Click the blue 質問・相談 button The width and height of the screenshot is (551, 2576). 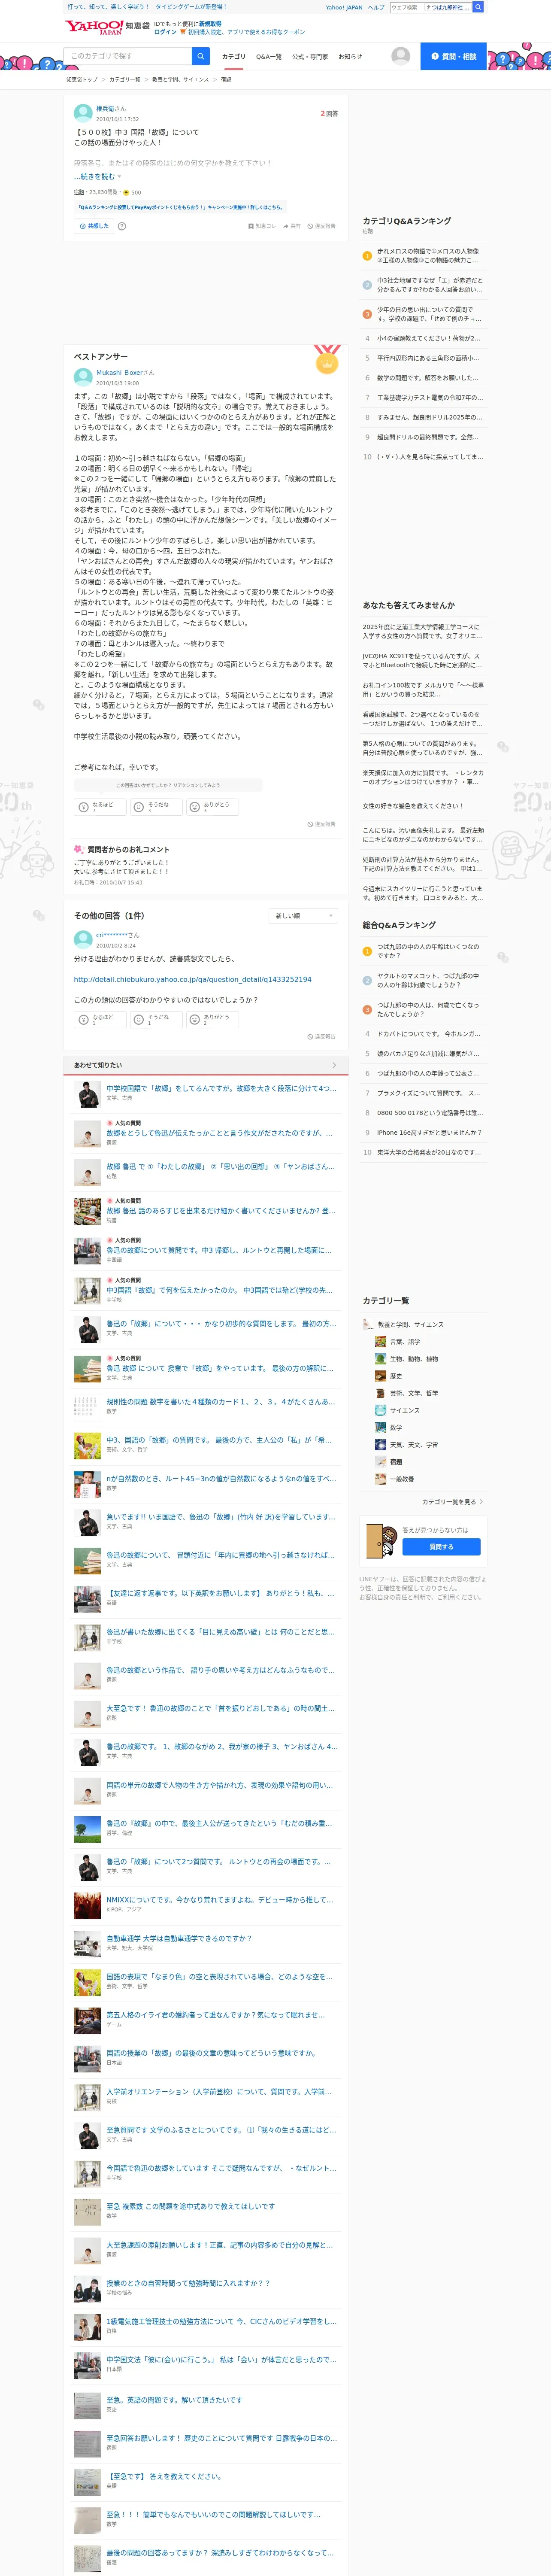tap(453, 56)
